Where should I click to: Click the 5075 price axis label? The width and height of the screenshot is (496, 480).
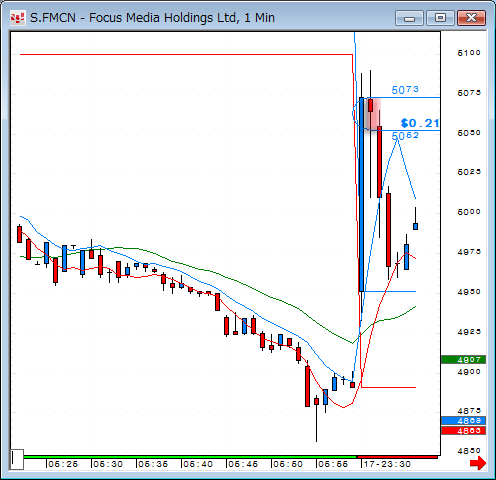pyautogui.click(x=469, y=93)
